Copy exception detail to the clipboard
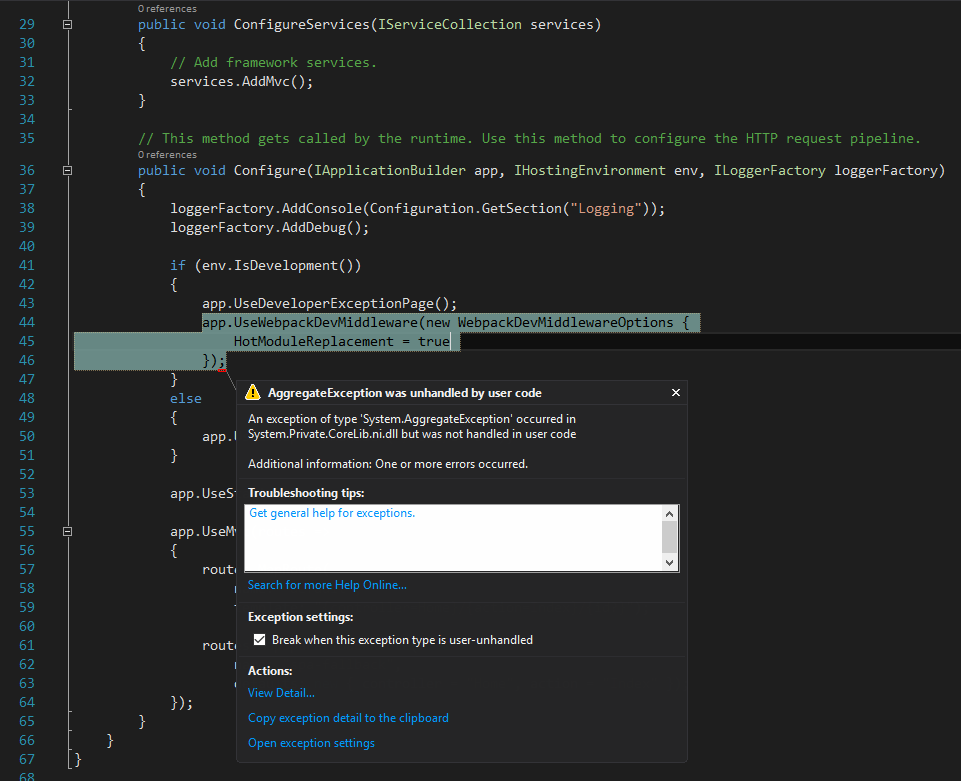961x781 pixels. coord(348,718)
